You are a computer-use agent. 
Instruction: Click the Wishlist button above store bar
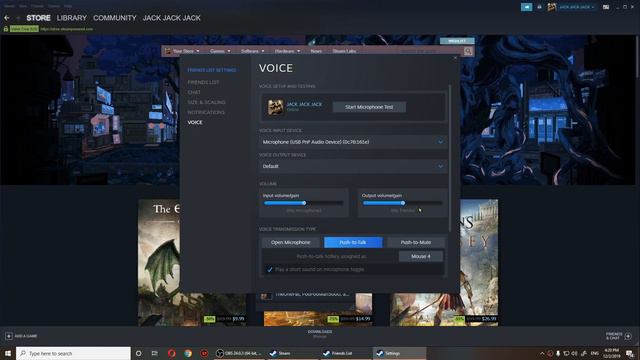pyautogui.click(x=457, y=41)
